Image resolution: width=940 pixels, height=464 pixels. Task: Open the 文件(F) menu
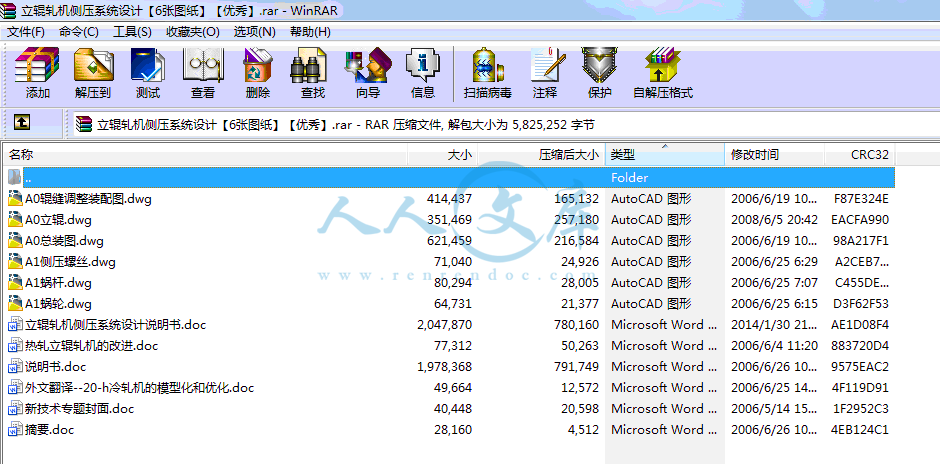pyautogui.click(x=25, y=32)
